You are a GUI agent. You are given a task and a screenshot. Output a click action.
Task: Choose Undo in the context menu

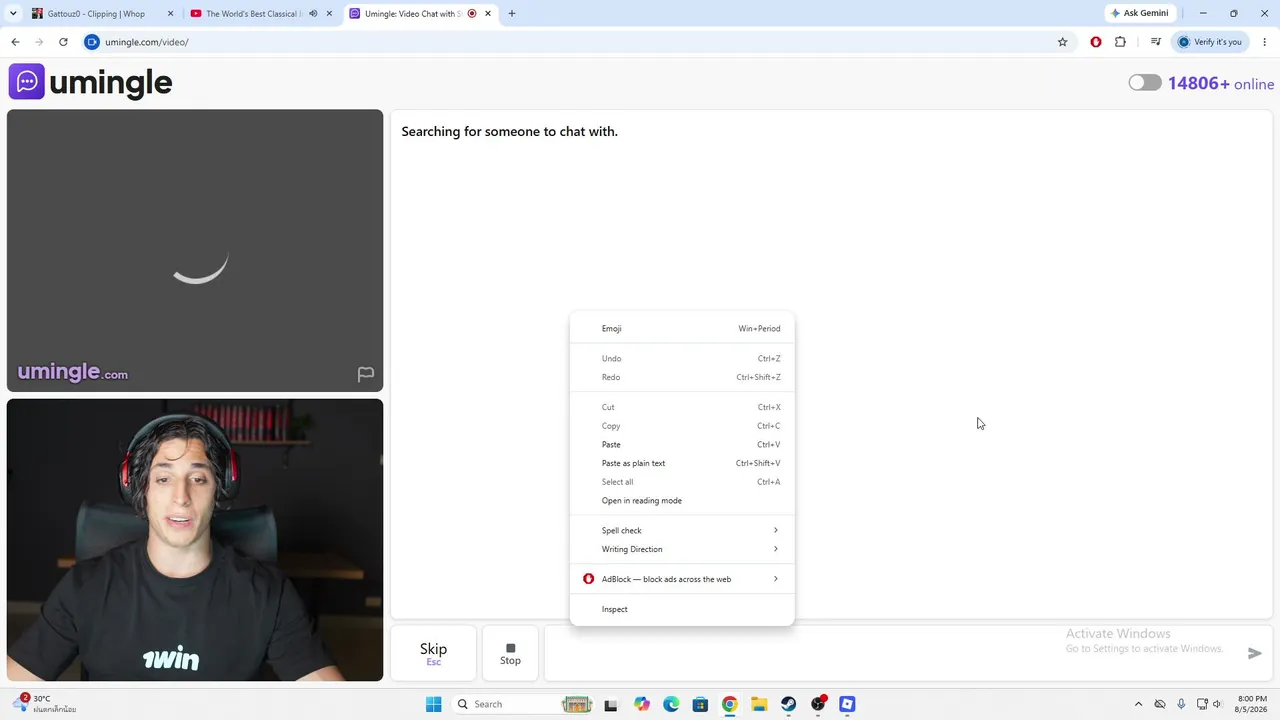[682, 358]
